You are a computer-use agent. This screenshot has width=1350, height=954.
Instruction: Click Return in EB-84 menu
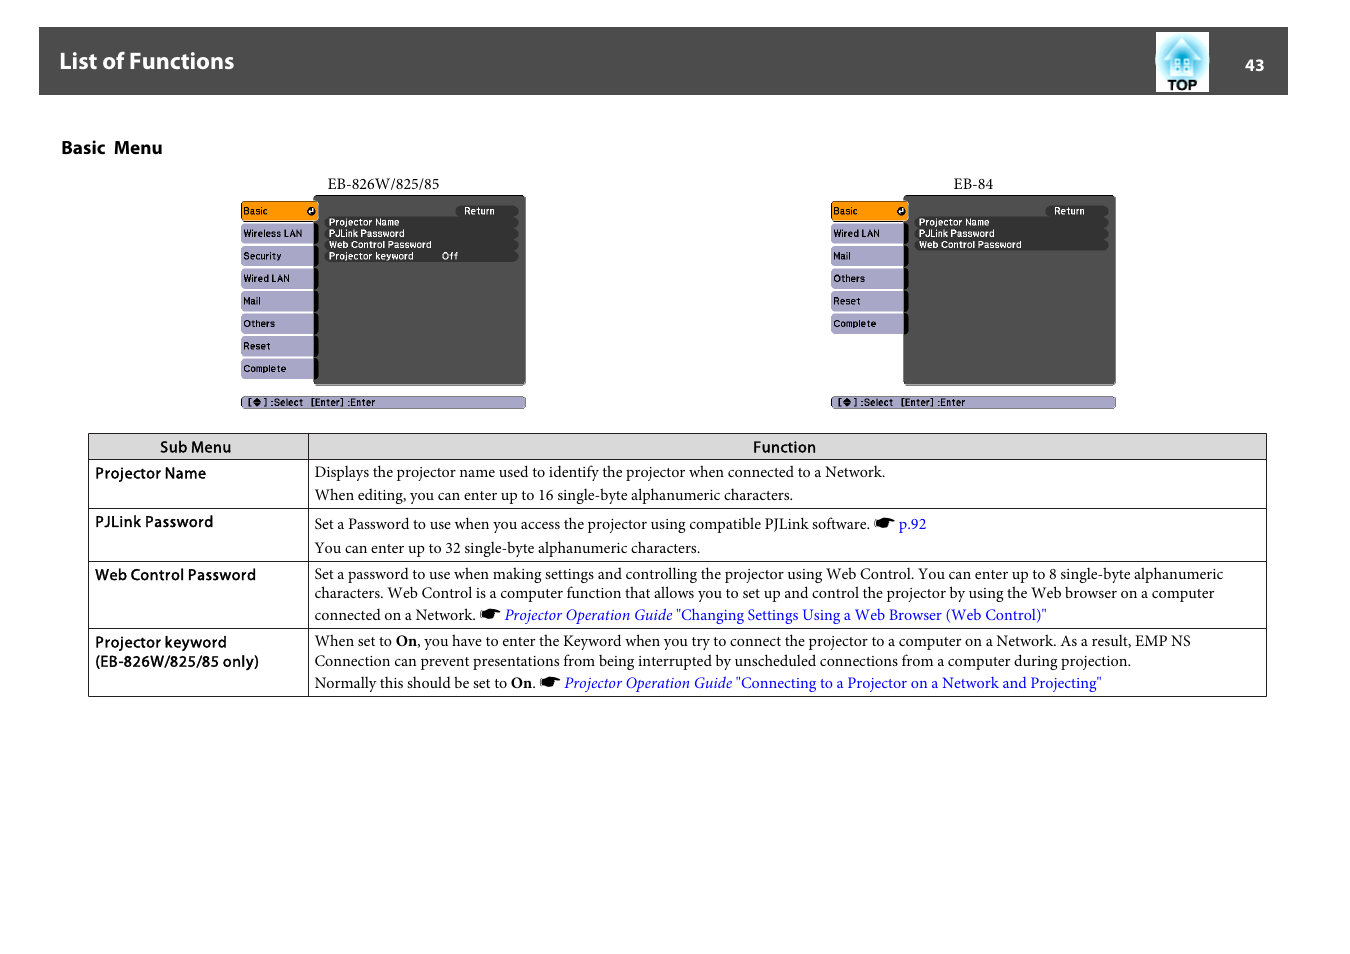(x=1077, y=211)
